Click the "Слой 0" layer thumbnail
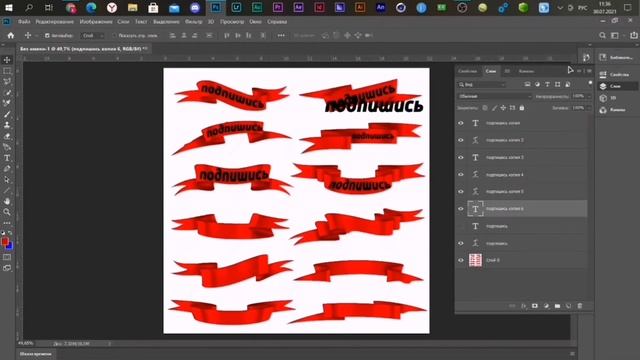 click(476, 260)
